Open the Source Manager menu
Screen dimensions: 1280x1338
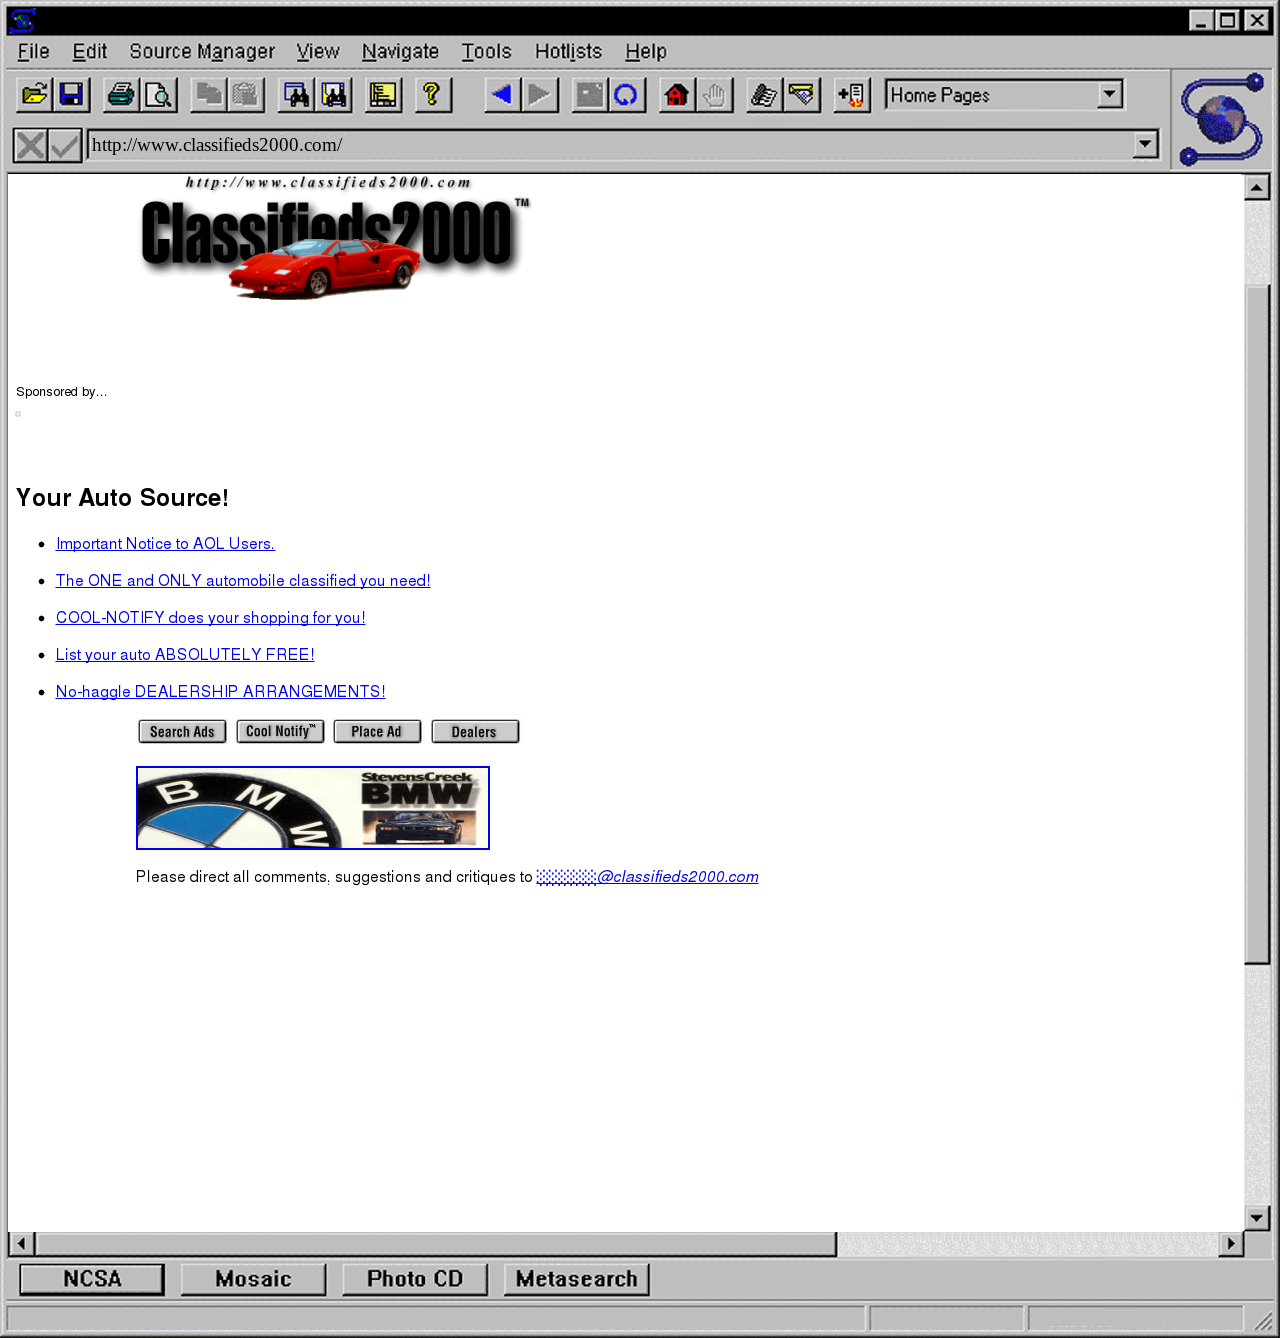pos(202,51)
